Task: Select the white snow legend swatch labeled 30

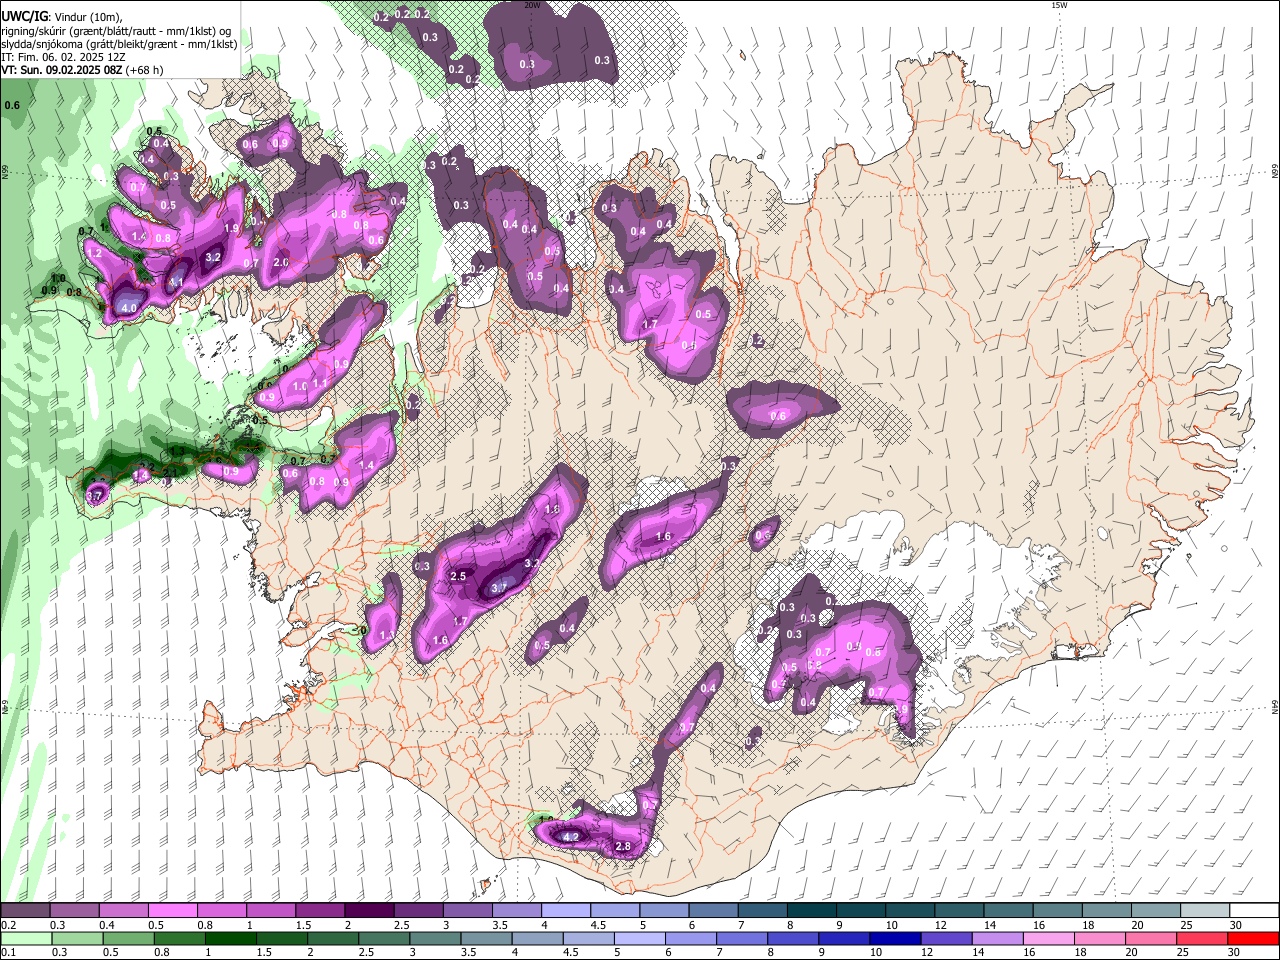Action: [x=1253, y=911]
